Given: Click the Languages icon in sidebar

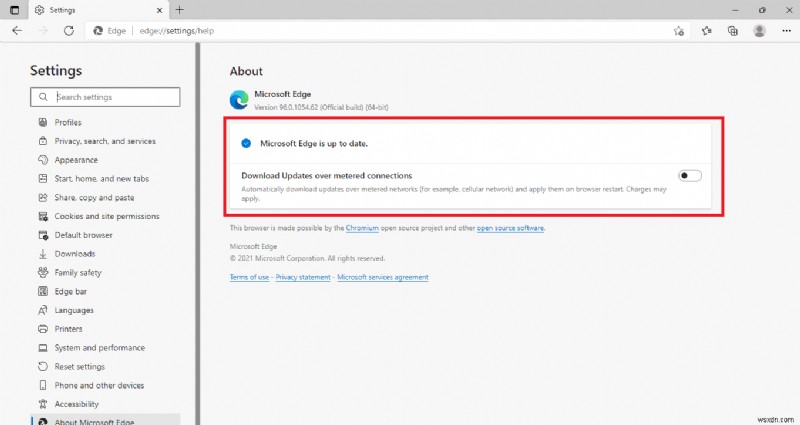Looking at the screenshot, I should coord(43,310).
